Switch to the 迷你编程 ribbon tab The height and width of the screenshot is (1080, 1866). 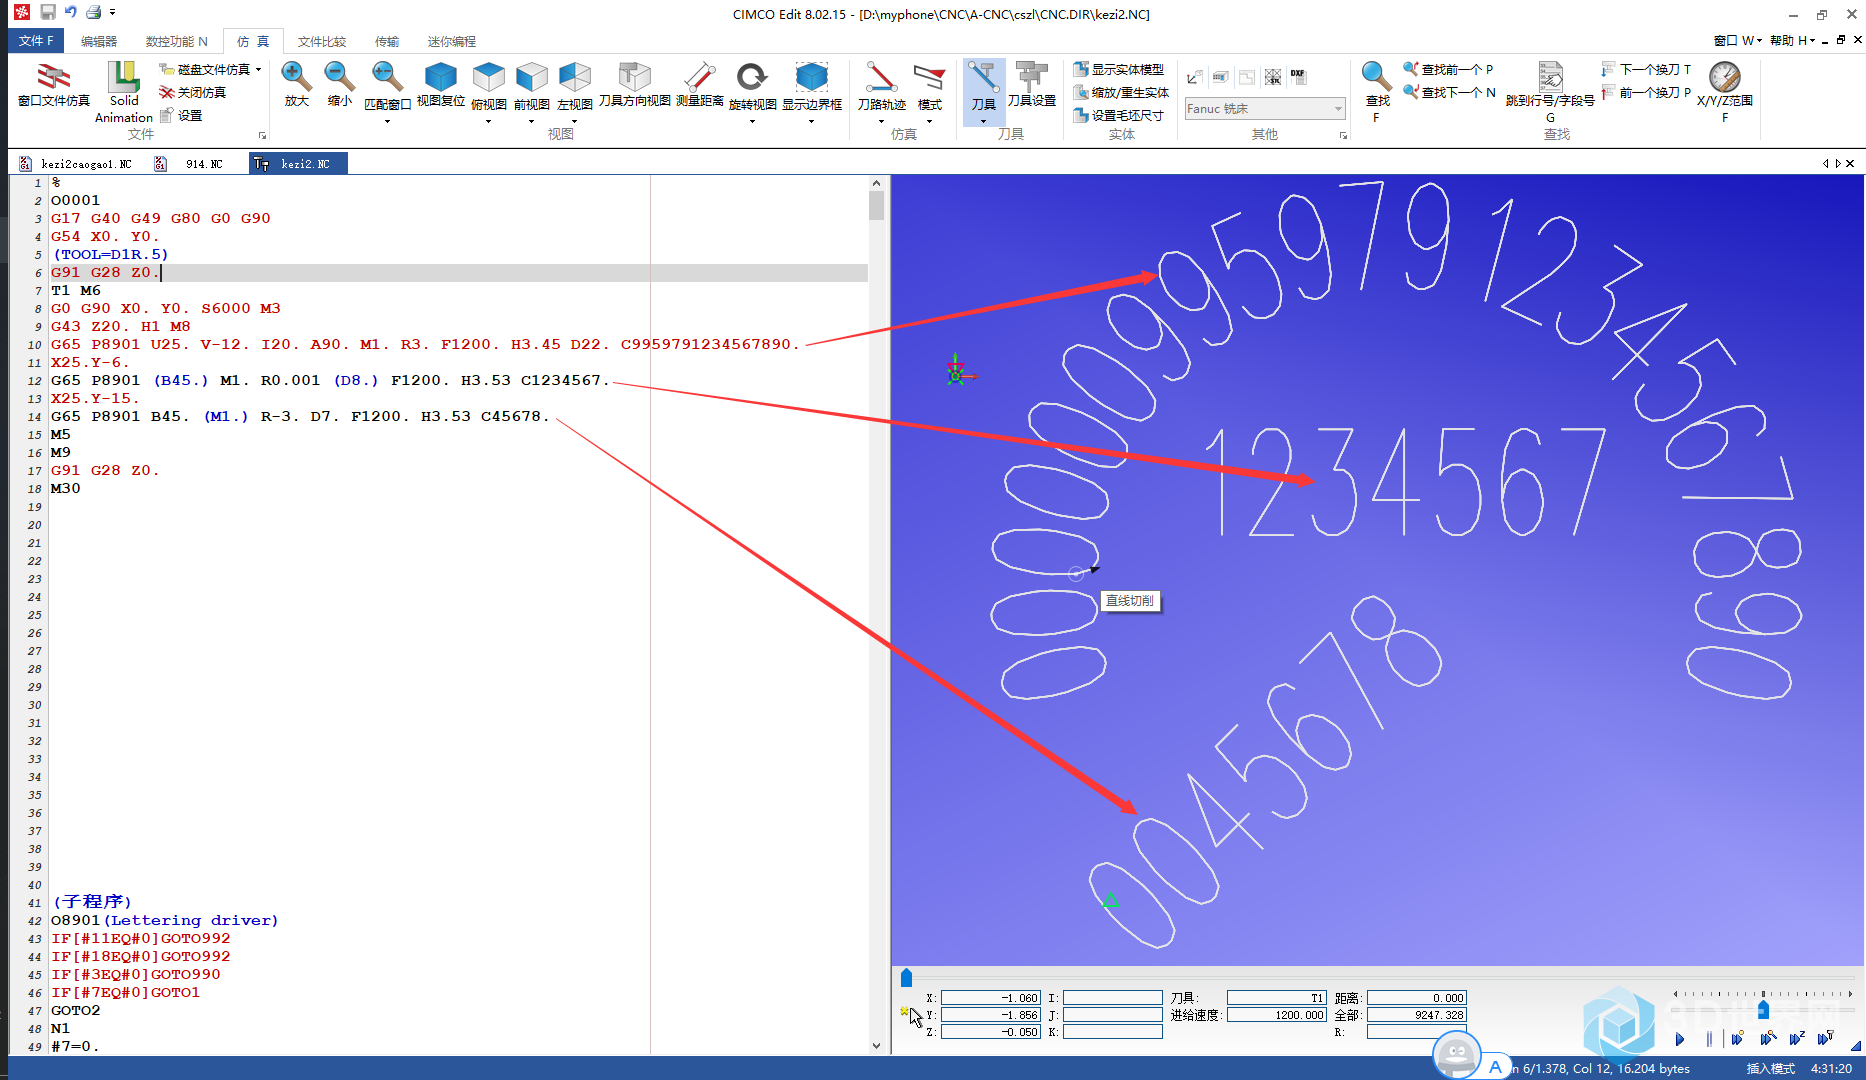click(x=452, y=41)
